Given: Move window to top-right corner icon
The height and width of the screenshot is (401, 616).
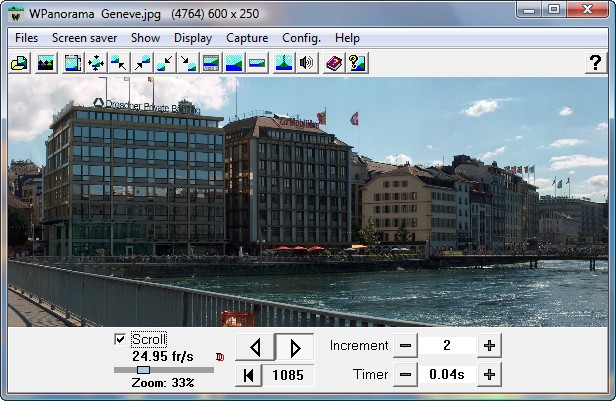Looking at the screenshot, I should [142, 63].
